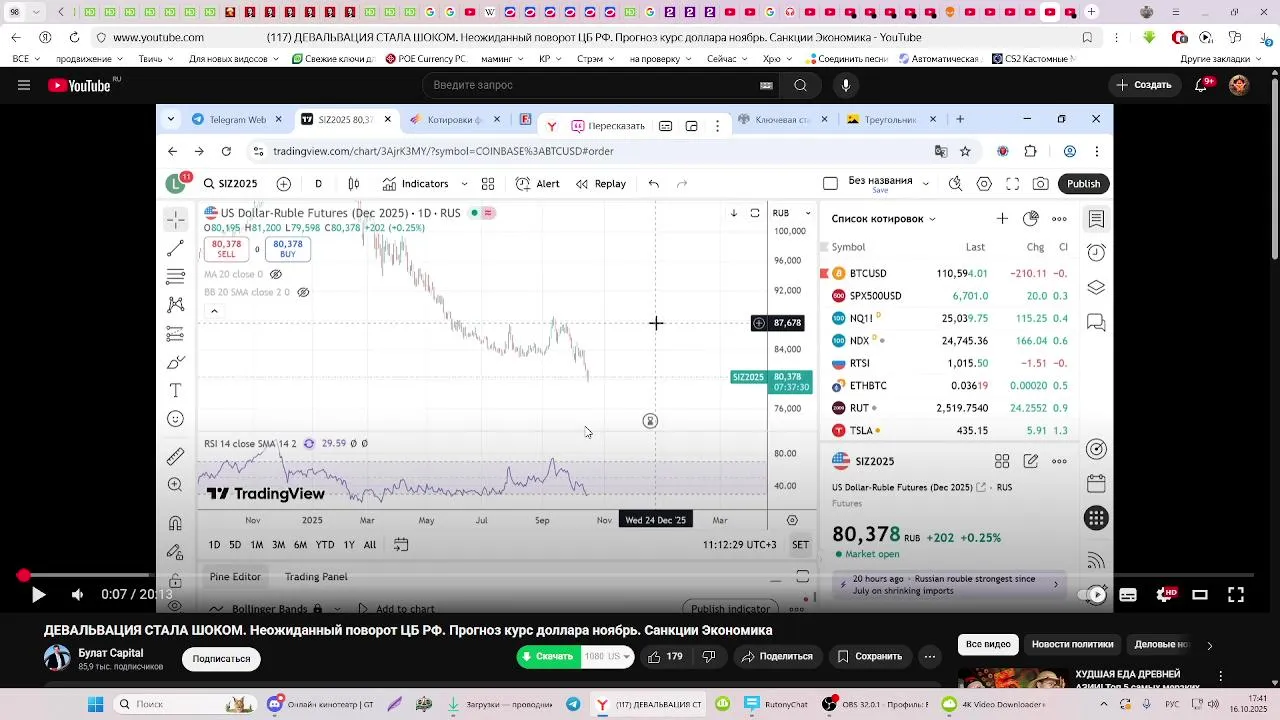Open the alerts clock panel icon
1280x720 pixels.
point(1096,252)
